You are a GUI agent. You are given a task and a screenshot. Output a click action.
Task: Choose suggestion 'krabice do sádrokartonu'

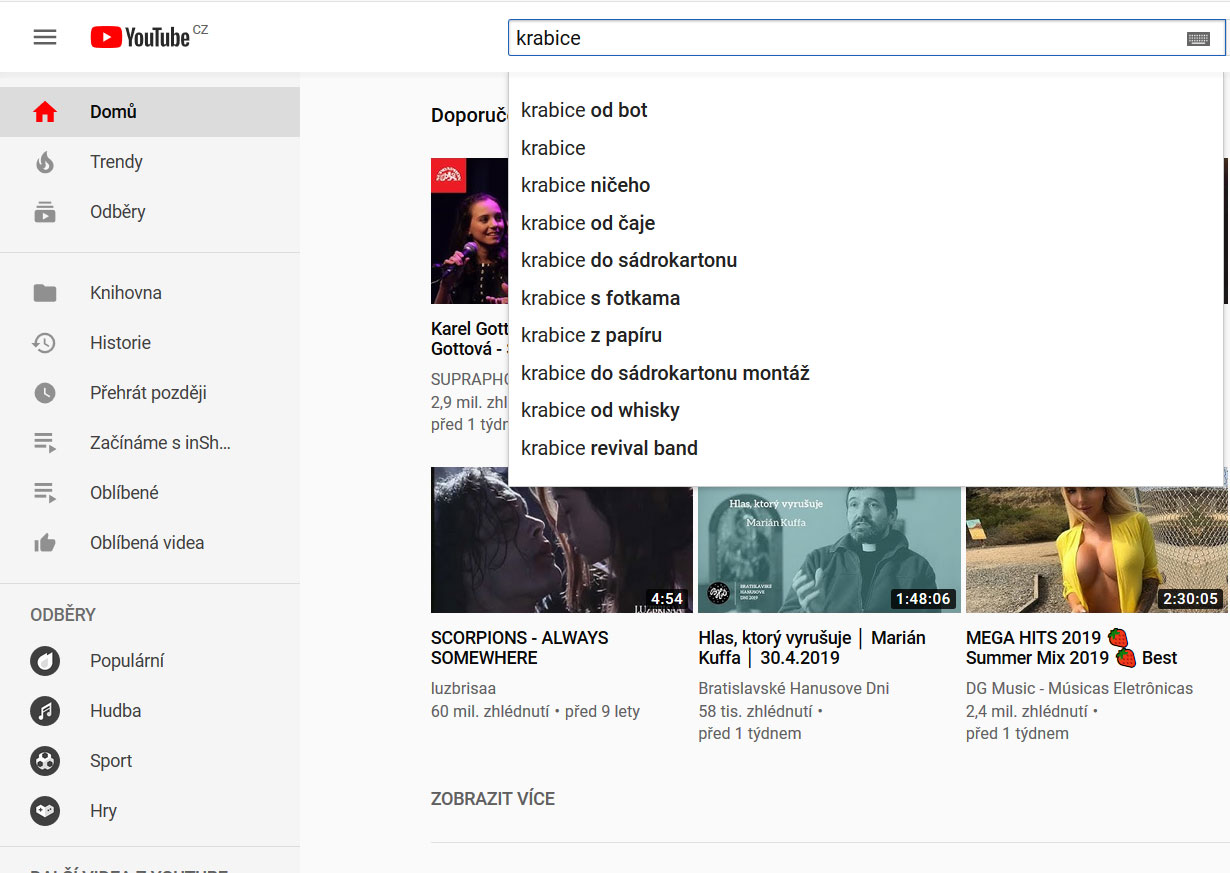coord(629,260)
